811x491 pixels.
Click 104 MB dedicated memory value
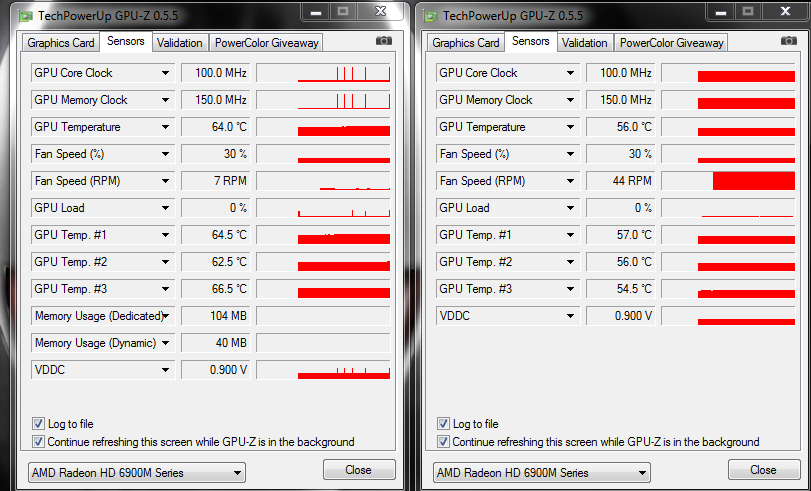pos(216,316)
